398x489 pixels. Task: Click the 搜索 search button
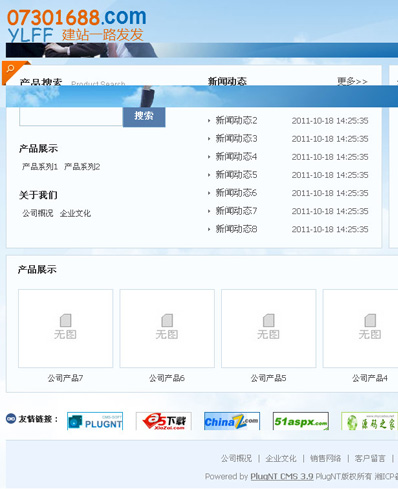(144, 117)
